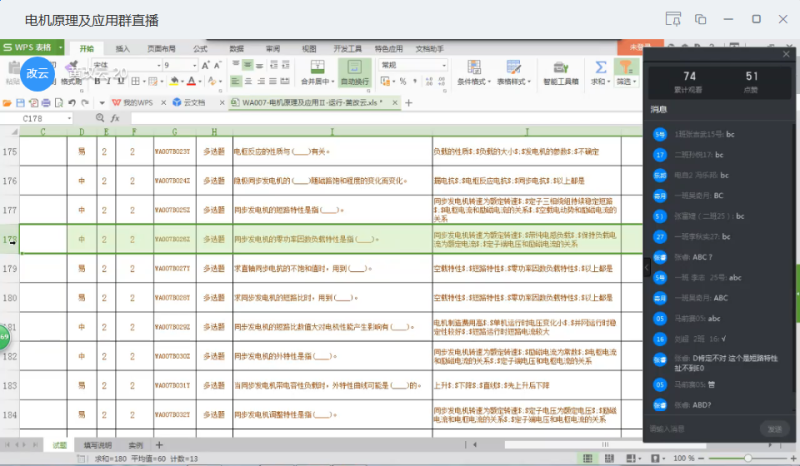
Task: Add a new sheet with the plus button
Action: [x=159, y=445]
